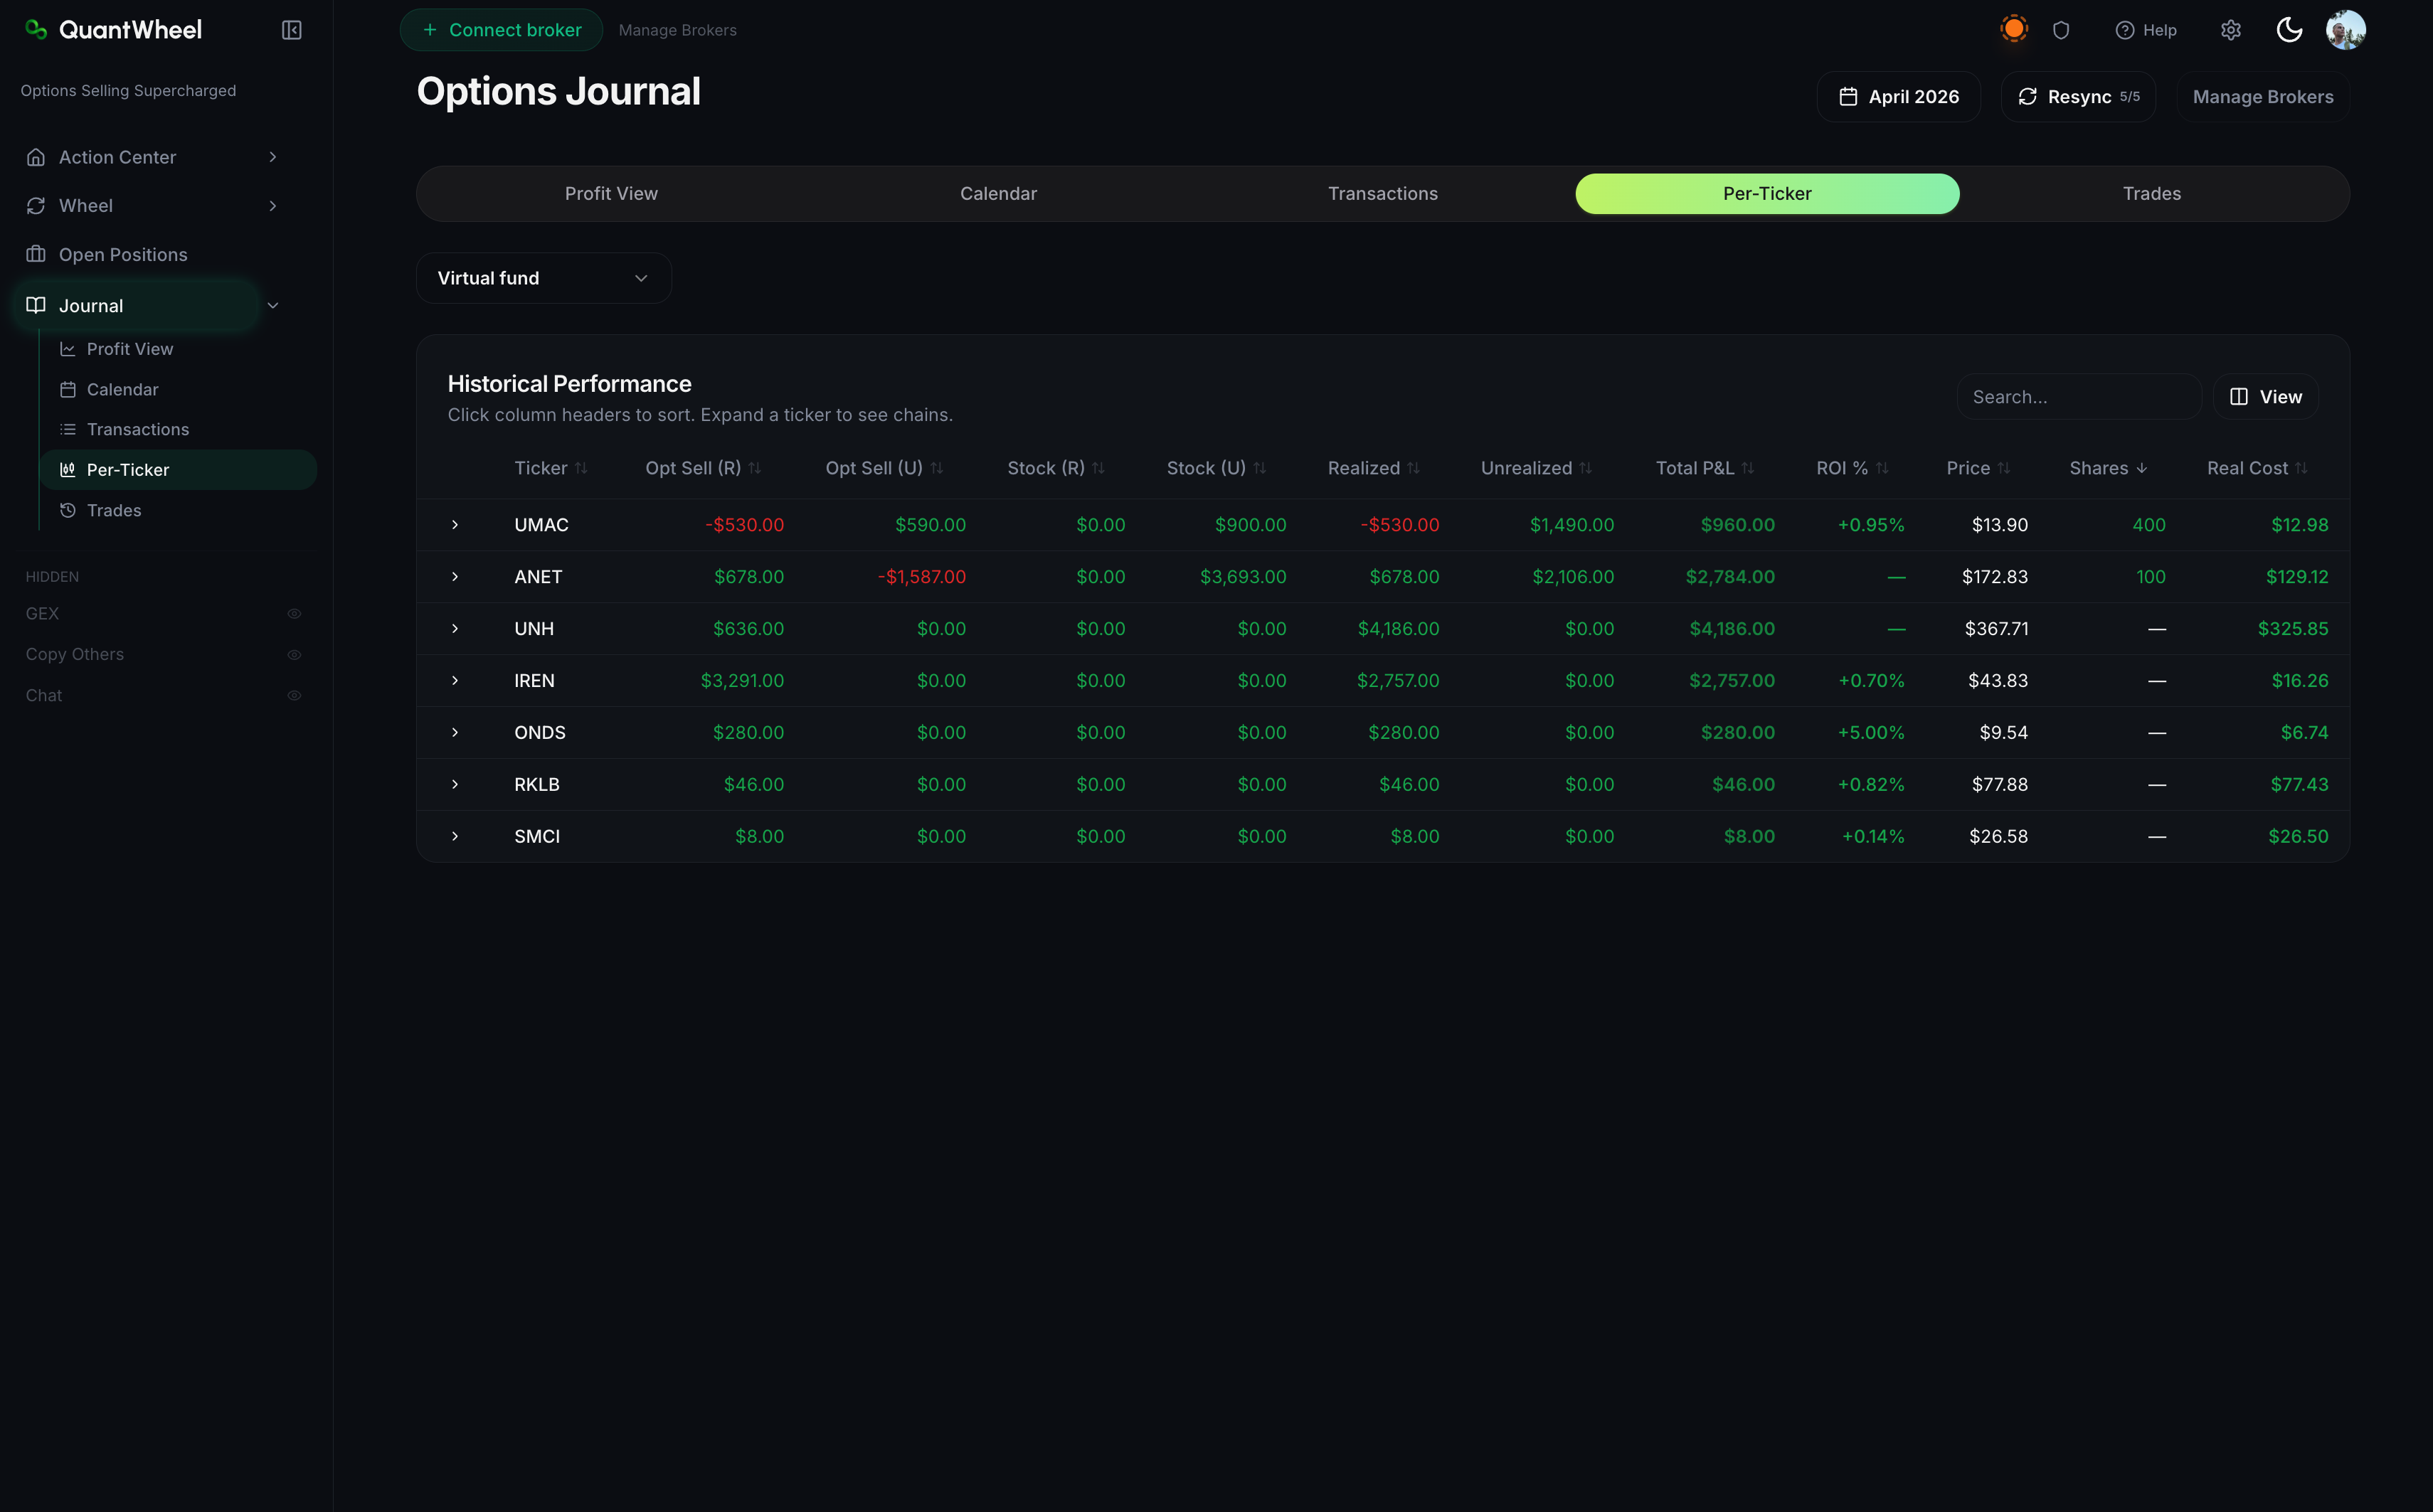Expand the UMAC ticker row
The width and height of the screenshot is (2433, 1512).
(x=455, y=525)
